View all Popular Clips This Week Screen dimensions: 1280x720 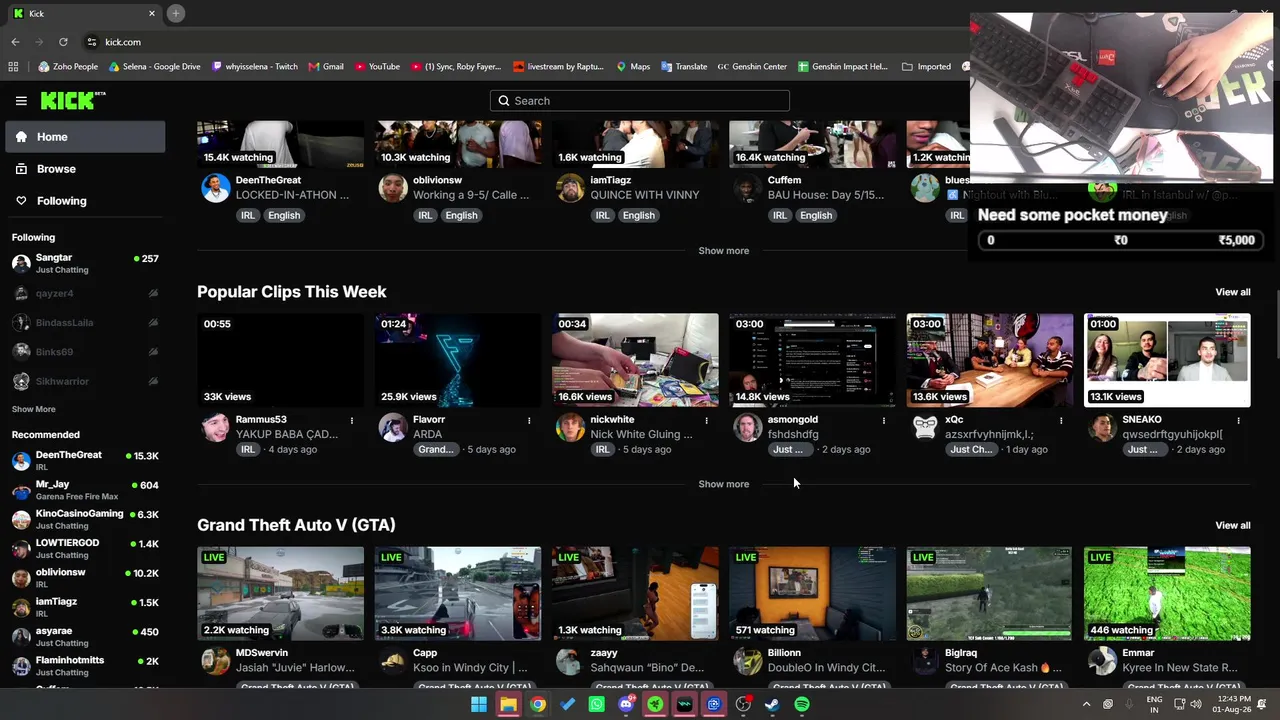coord(1233,292)
